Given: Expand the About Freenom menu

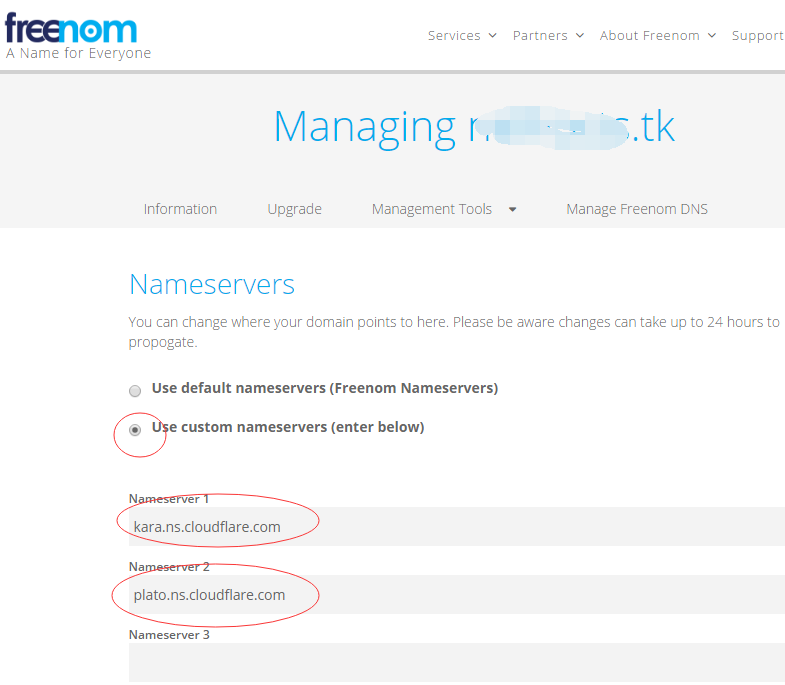Looking at the screenshot, I should (657, 36).
